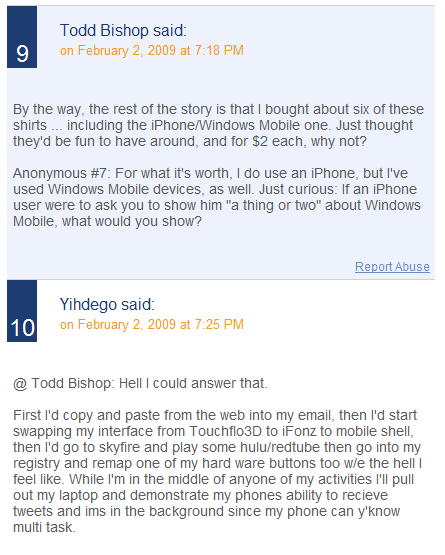
Task: Click the '@ Todd Bishop' reply line
Action: (x=140, y=383)
